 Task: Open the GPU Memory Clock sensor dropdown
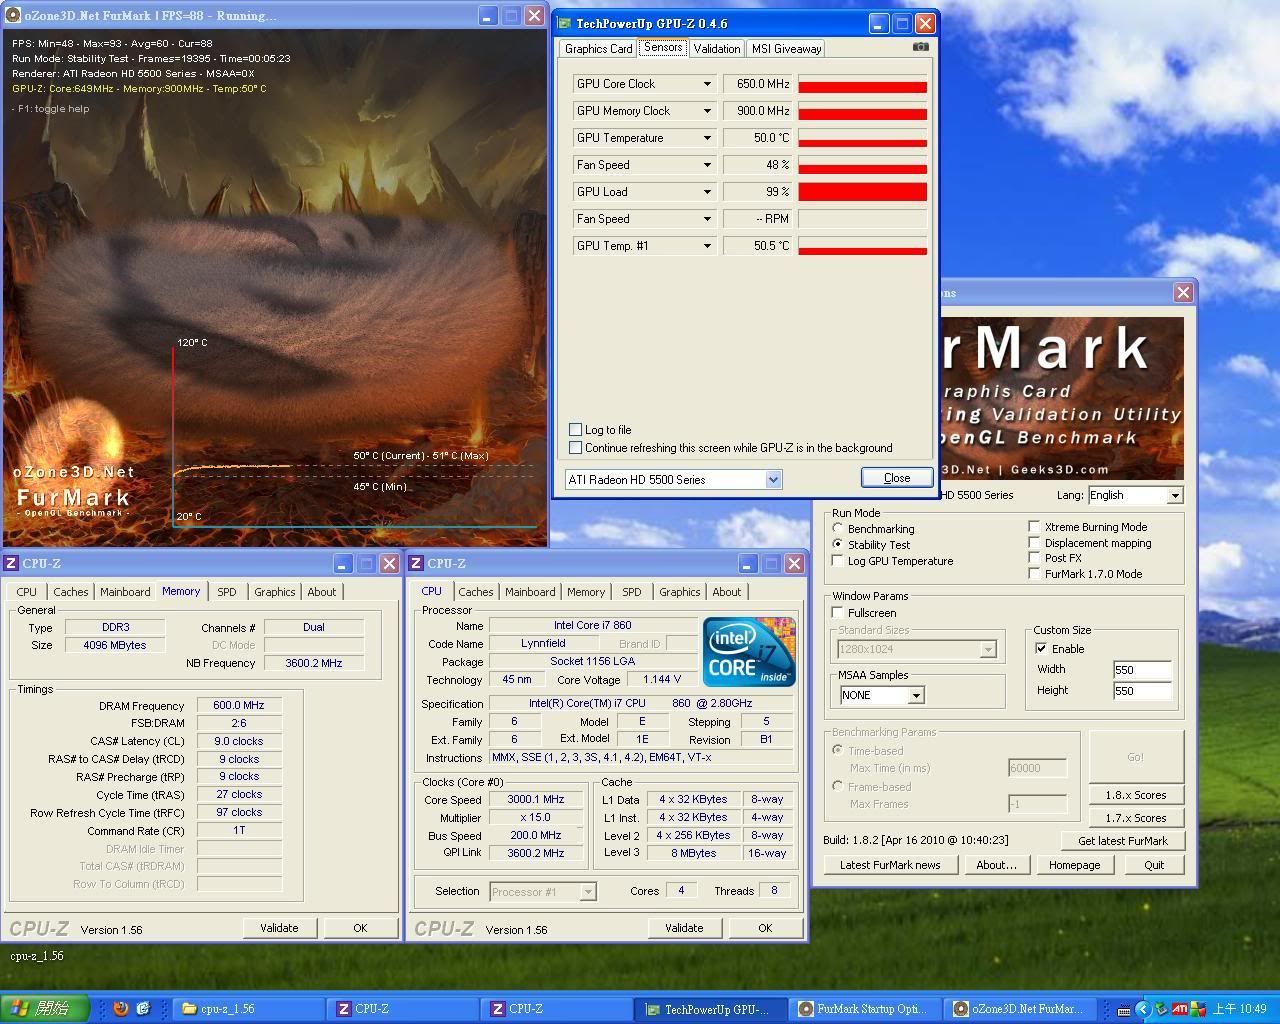(x=707, y=111)
